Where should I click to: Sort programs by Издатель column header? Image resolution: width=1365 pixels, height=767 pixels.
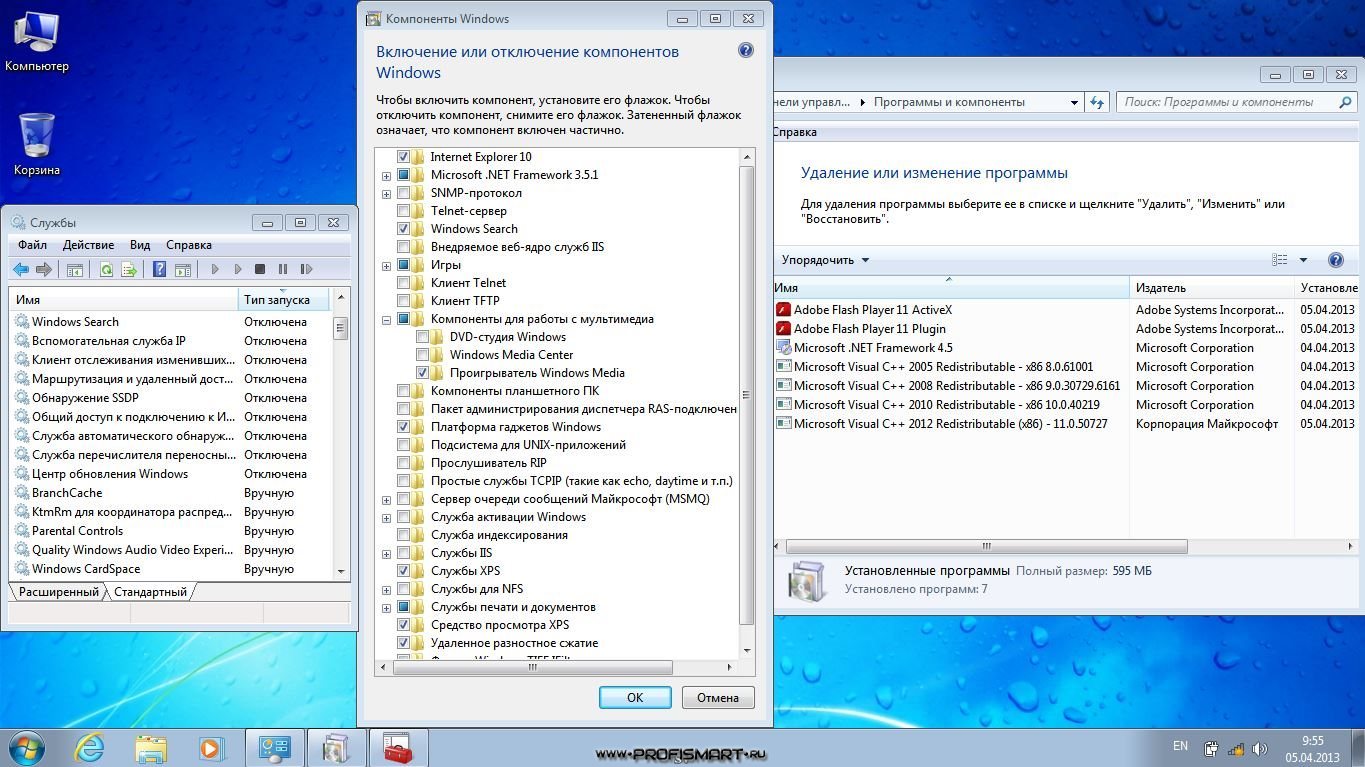point(1211,288)
